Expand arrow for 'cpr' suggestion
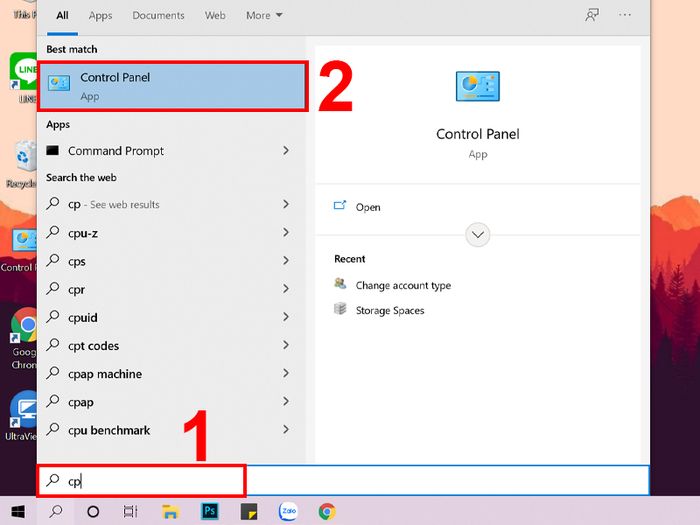This screenshot has width=700, height=525. point(286,288)
